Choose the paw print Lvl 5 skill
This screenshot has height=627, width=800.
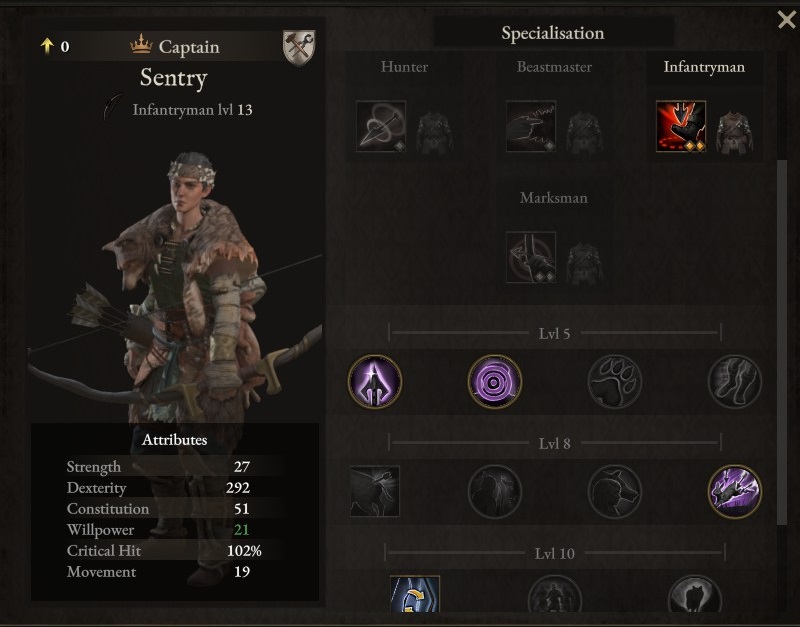click(x=615, y=382)
